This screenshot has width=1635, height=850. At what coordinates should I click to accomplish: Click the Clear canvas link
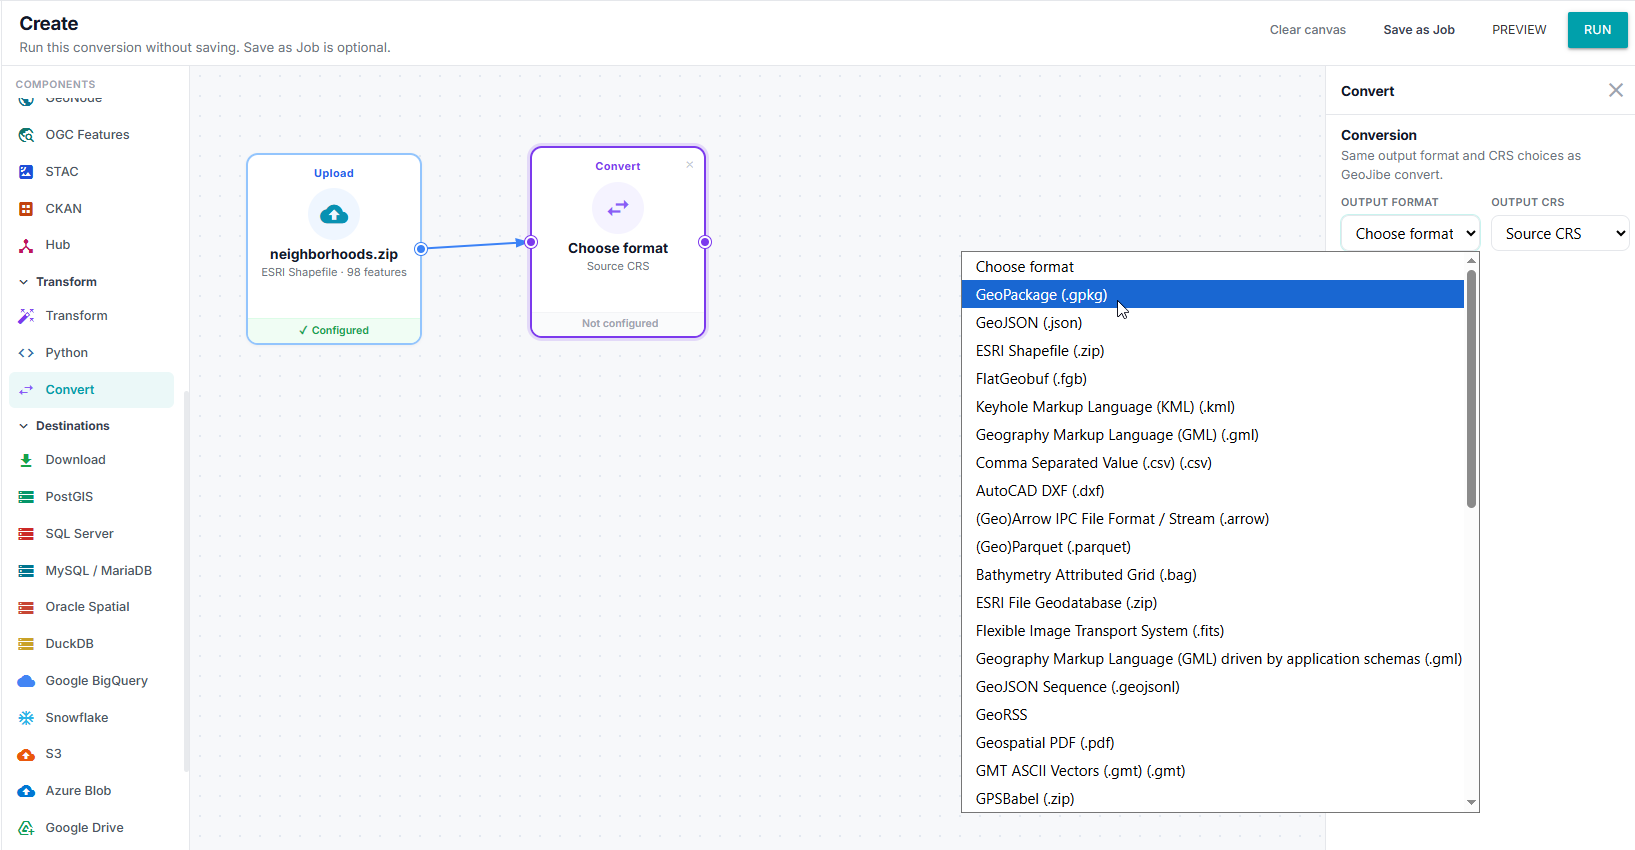(1308, 30)
